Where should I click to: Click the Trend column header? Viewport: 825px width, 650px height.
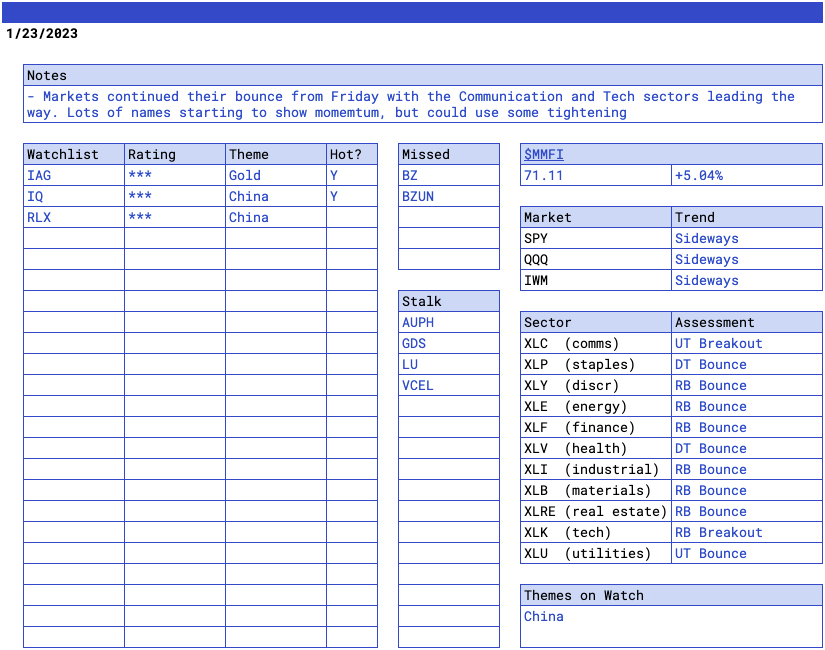(747, 217)
